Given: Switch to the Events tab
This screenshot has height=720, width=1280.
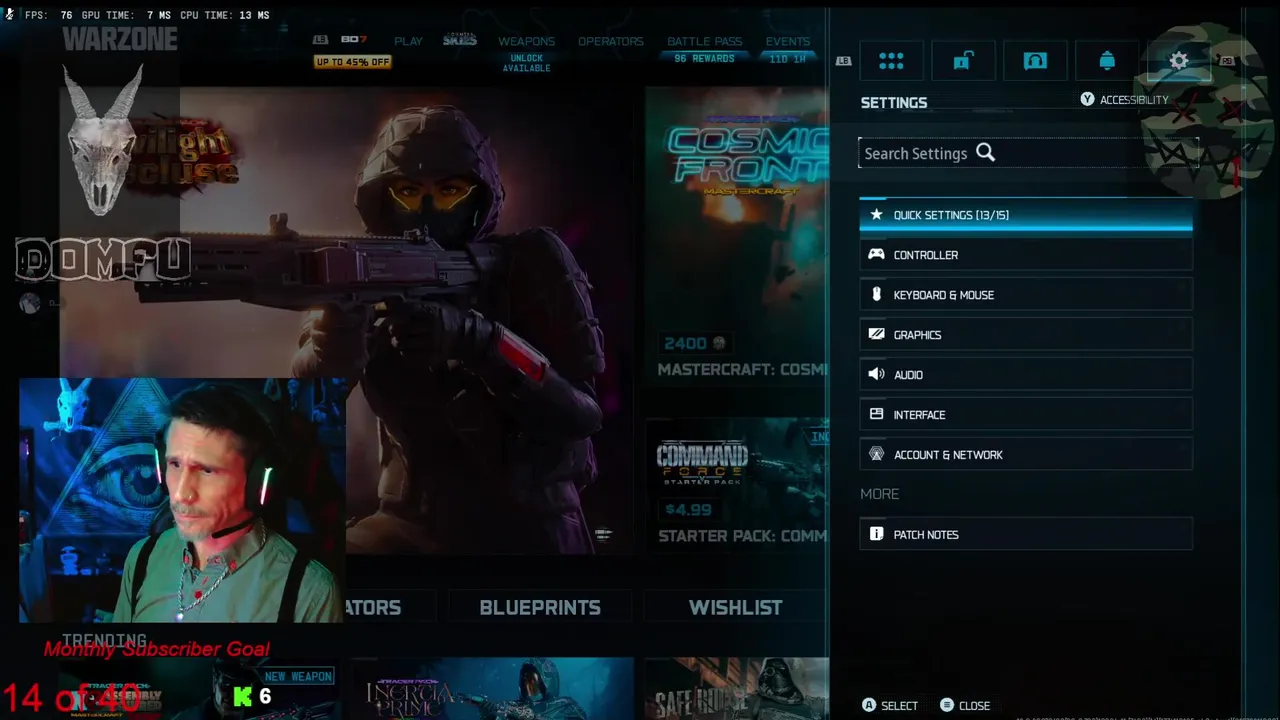Looking at the screenshot, I should tap(787, 41).
